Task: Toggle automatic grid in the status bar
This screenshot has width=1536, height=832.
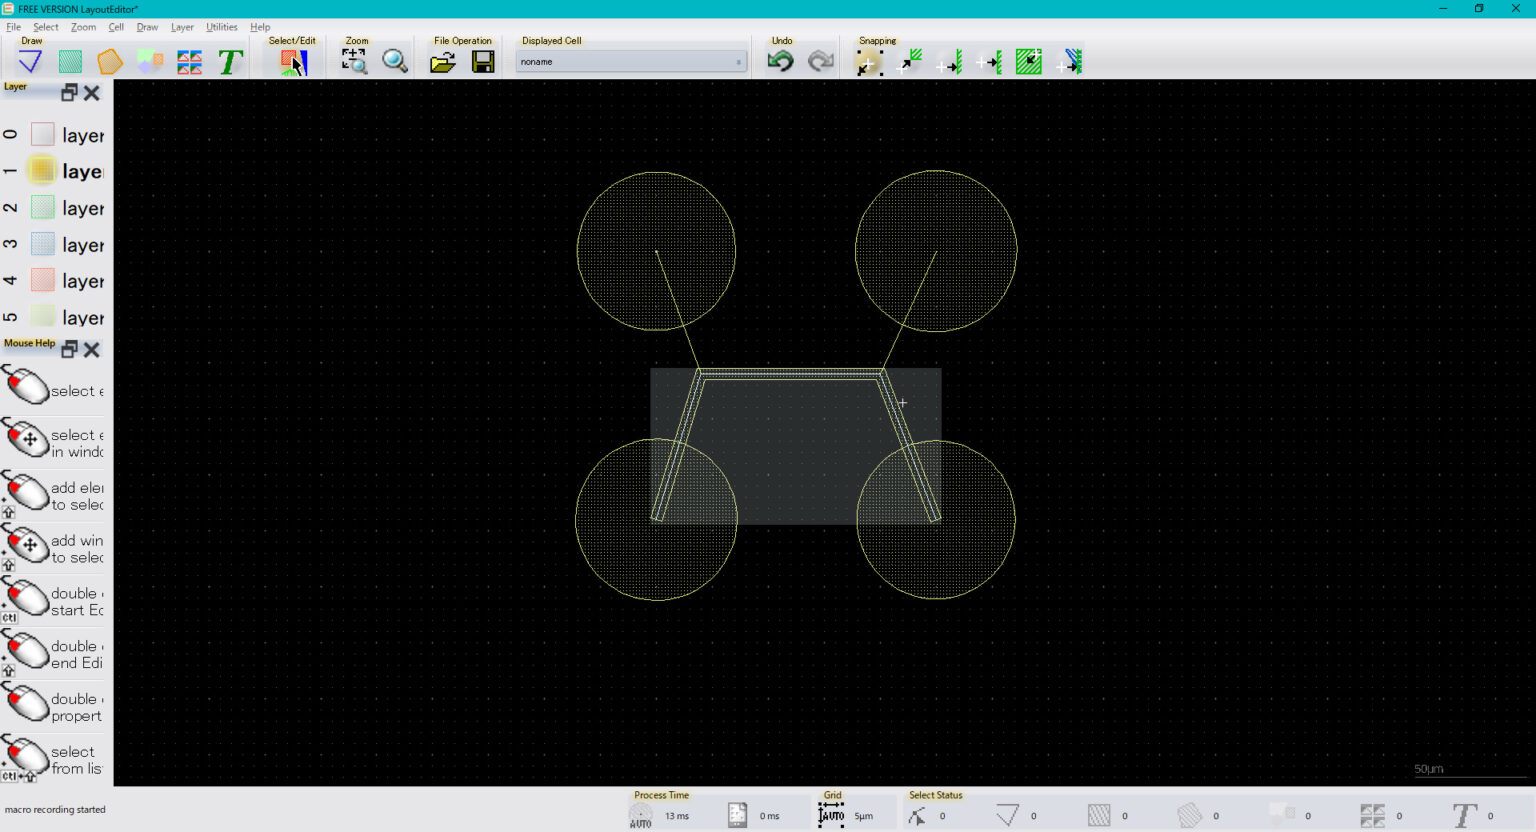Action: click(831, 816)
